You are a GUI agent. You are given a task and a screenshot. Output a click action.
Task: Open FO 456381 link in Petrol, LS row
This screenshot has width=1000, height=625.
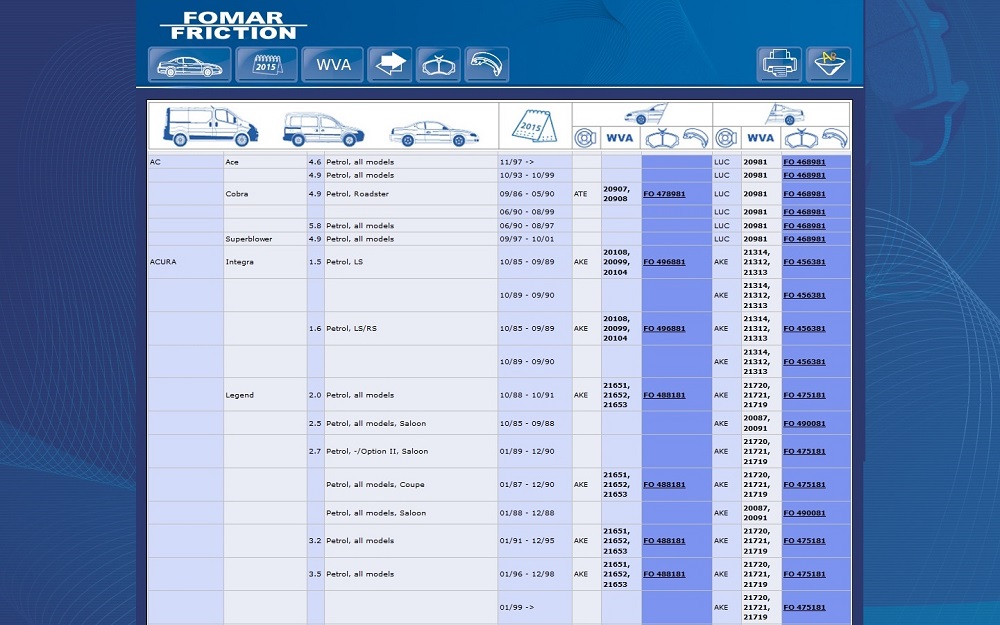coord(804,262)
